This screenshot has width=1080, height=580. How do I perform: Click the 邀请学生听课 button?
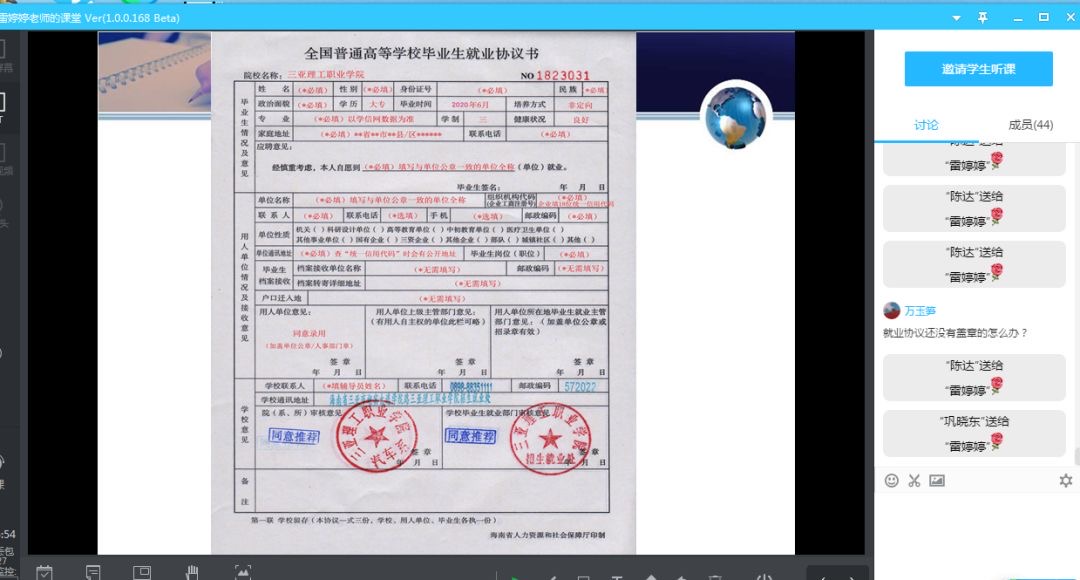pyautogui.click(x=978, y=69)
